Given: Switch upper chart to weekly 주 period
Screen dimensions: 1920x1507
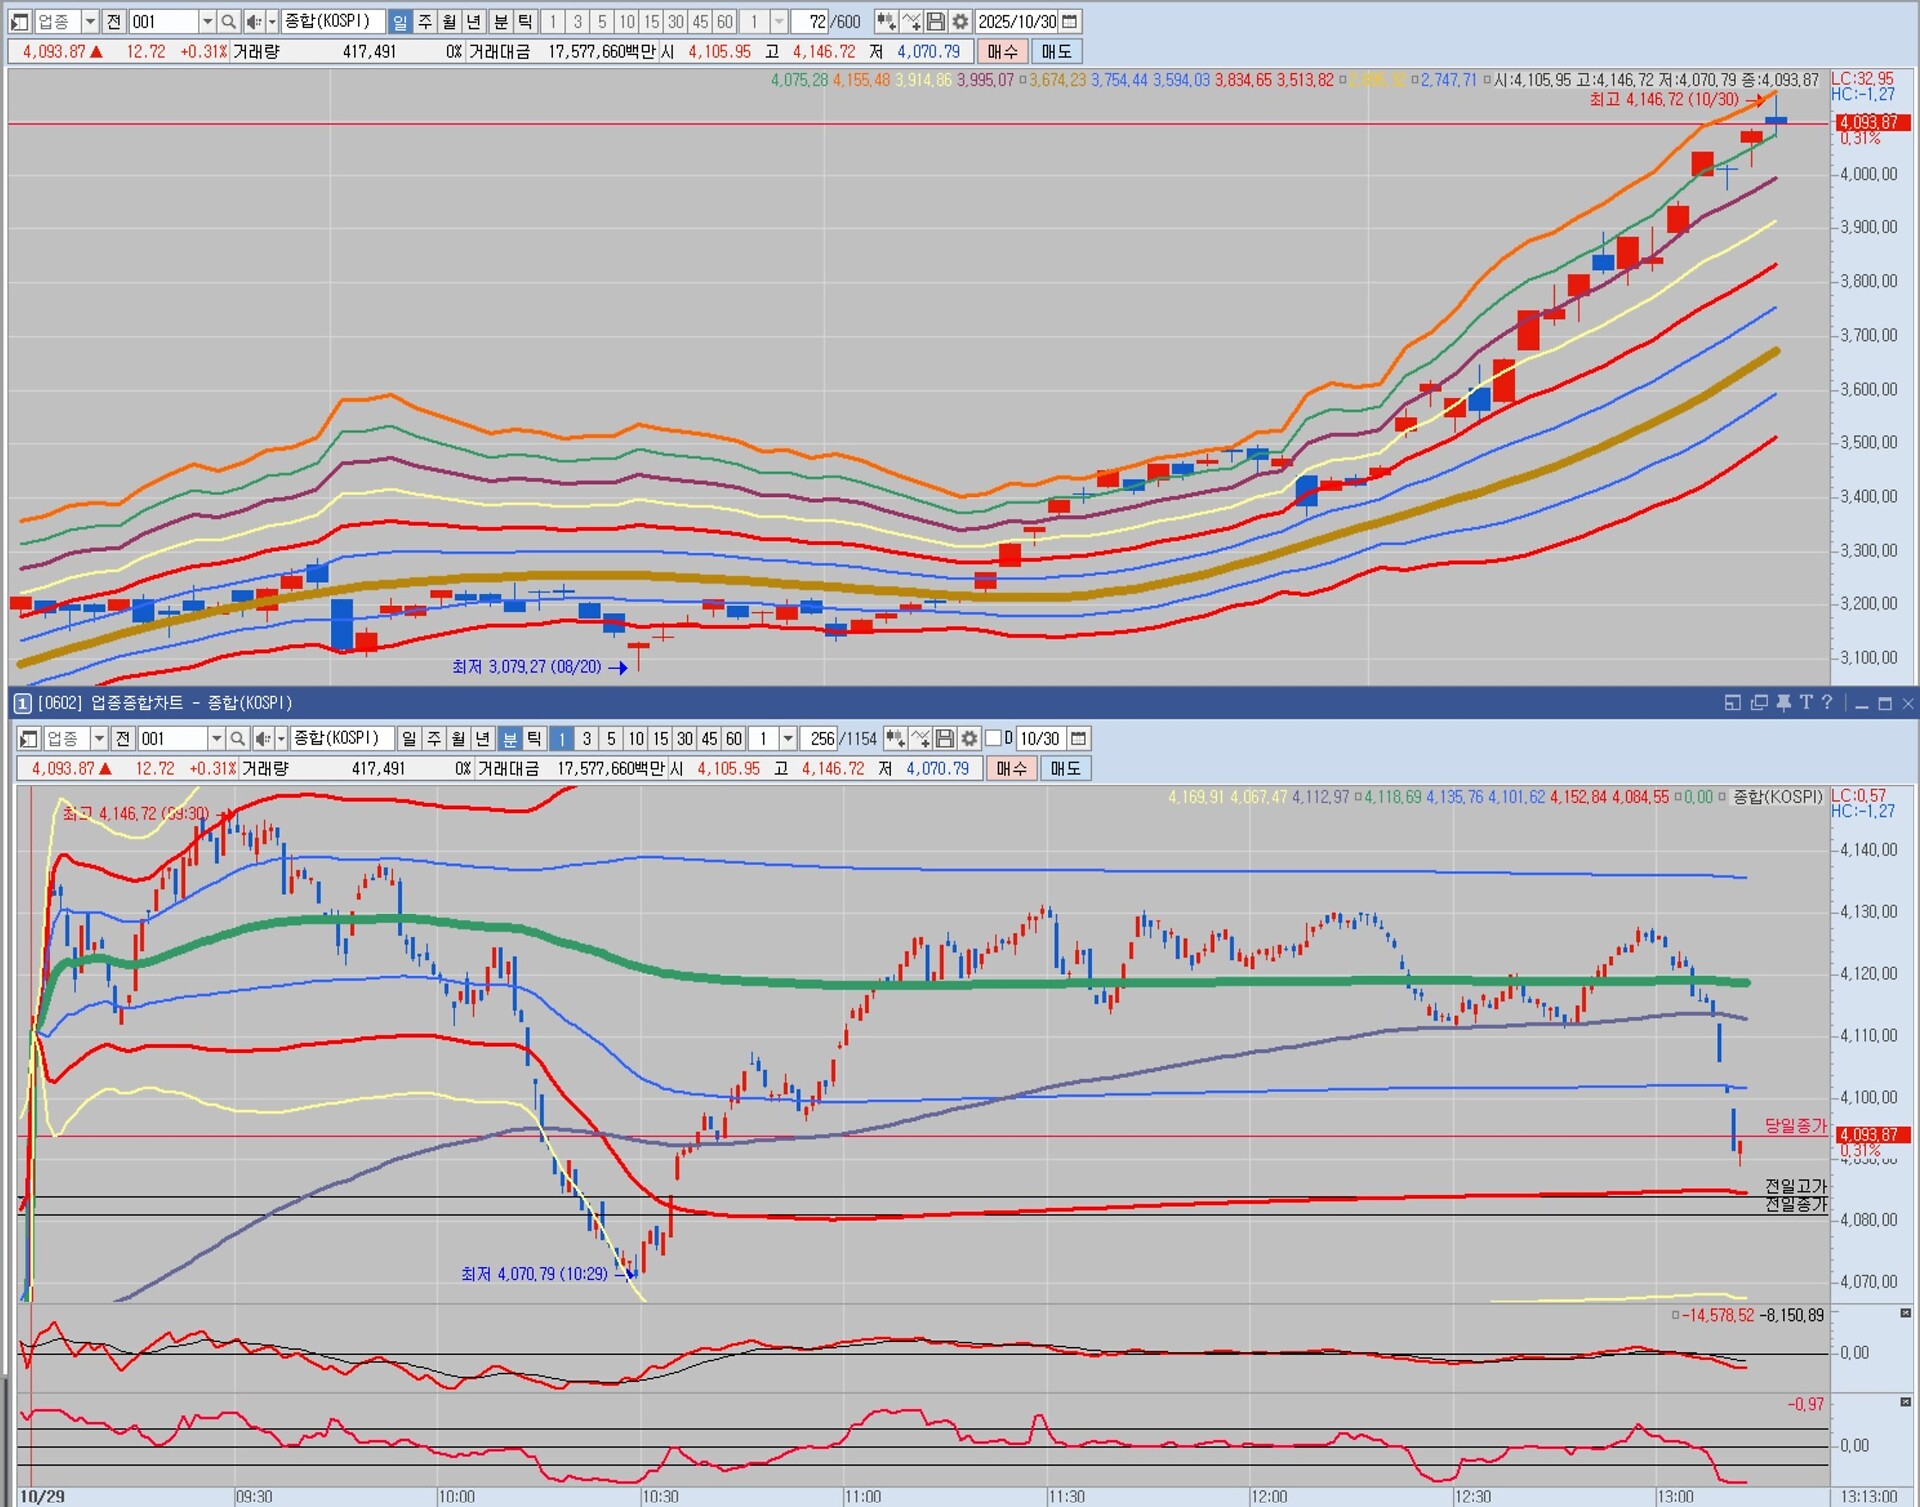Looking at the screenshot, I should 425,21.
